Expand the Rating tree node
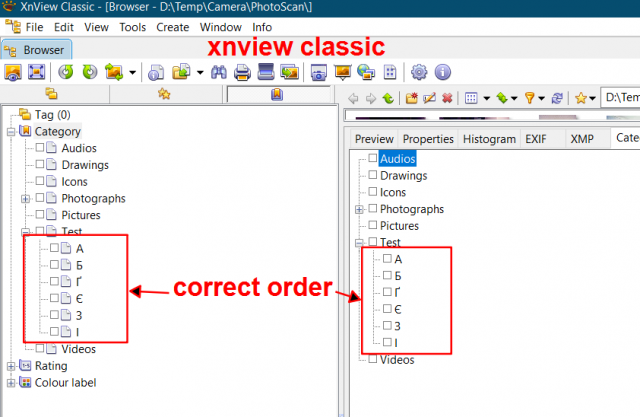Screen dimensions: 640x417 click(11, 366)
